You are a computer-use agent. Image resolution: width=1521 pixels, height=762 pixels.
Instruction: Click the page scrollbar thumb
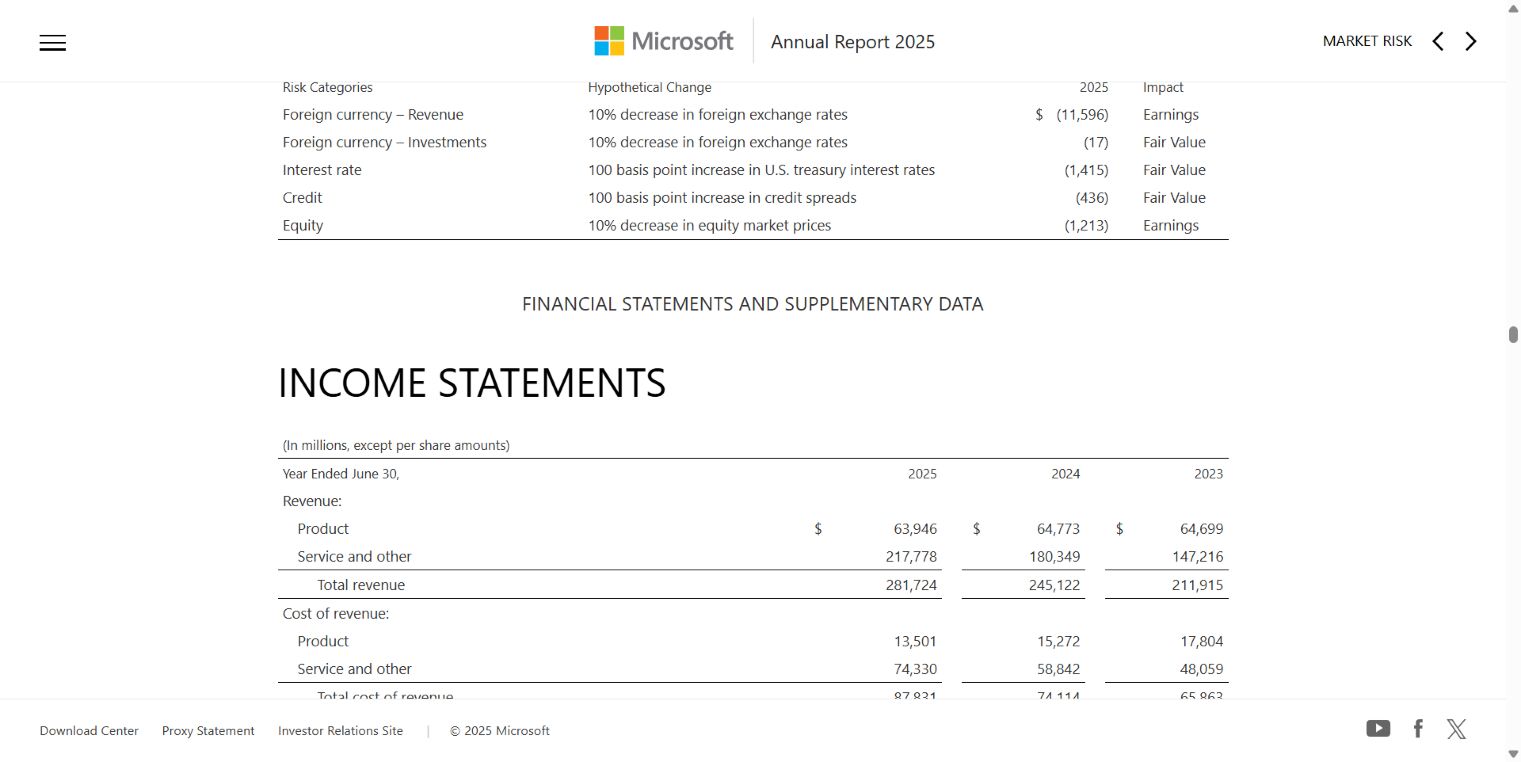coord(1513,334)
